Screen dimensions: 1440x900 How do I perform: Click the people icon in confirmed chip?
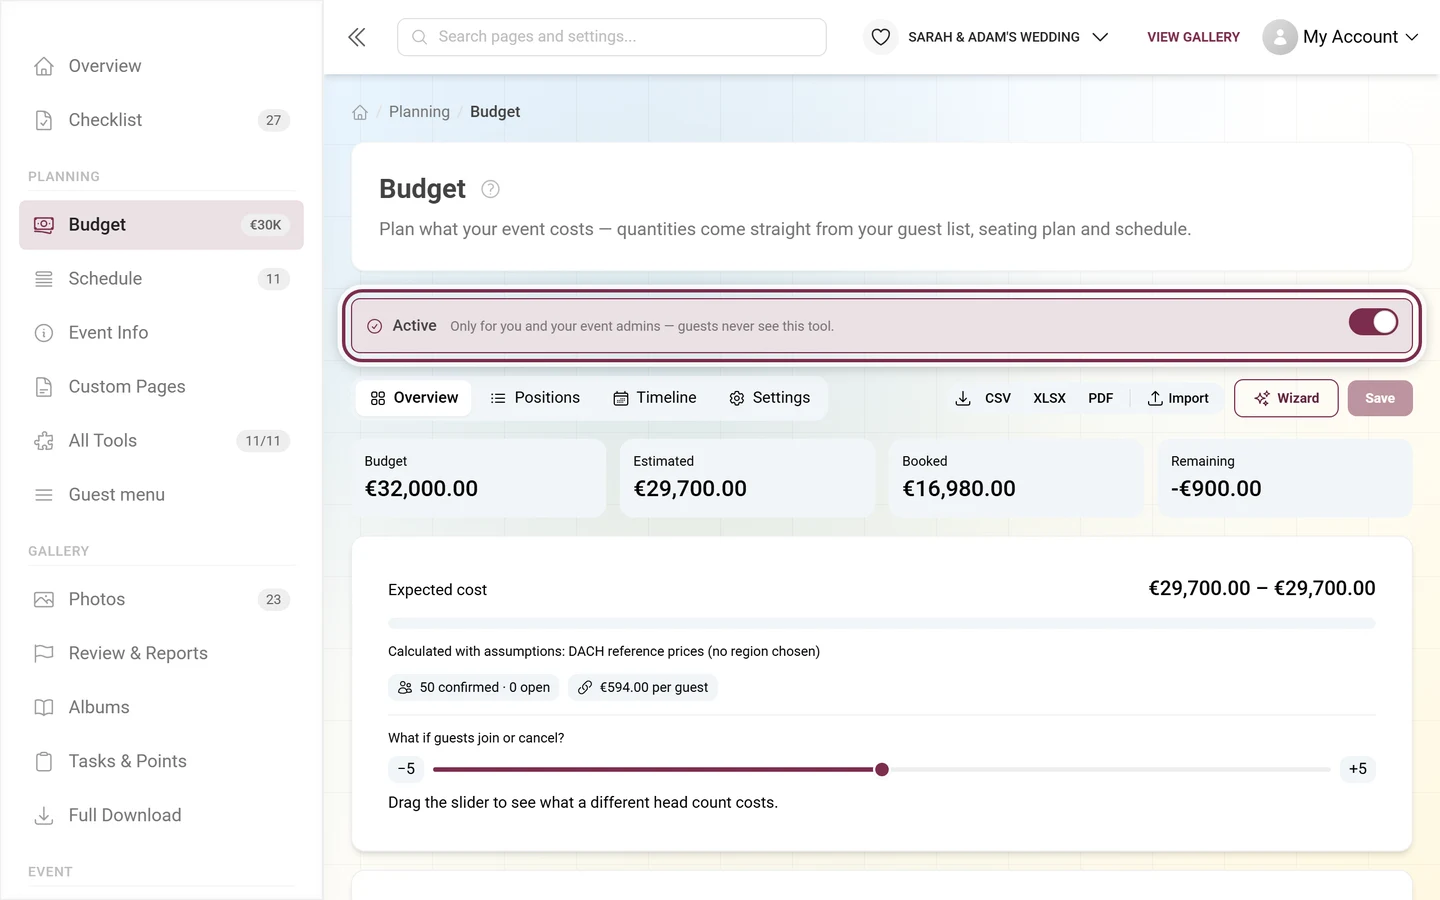[405, 688]
